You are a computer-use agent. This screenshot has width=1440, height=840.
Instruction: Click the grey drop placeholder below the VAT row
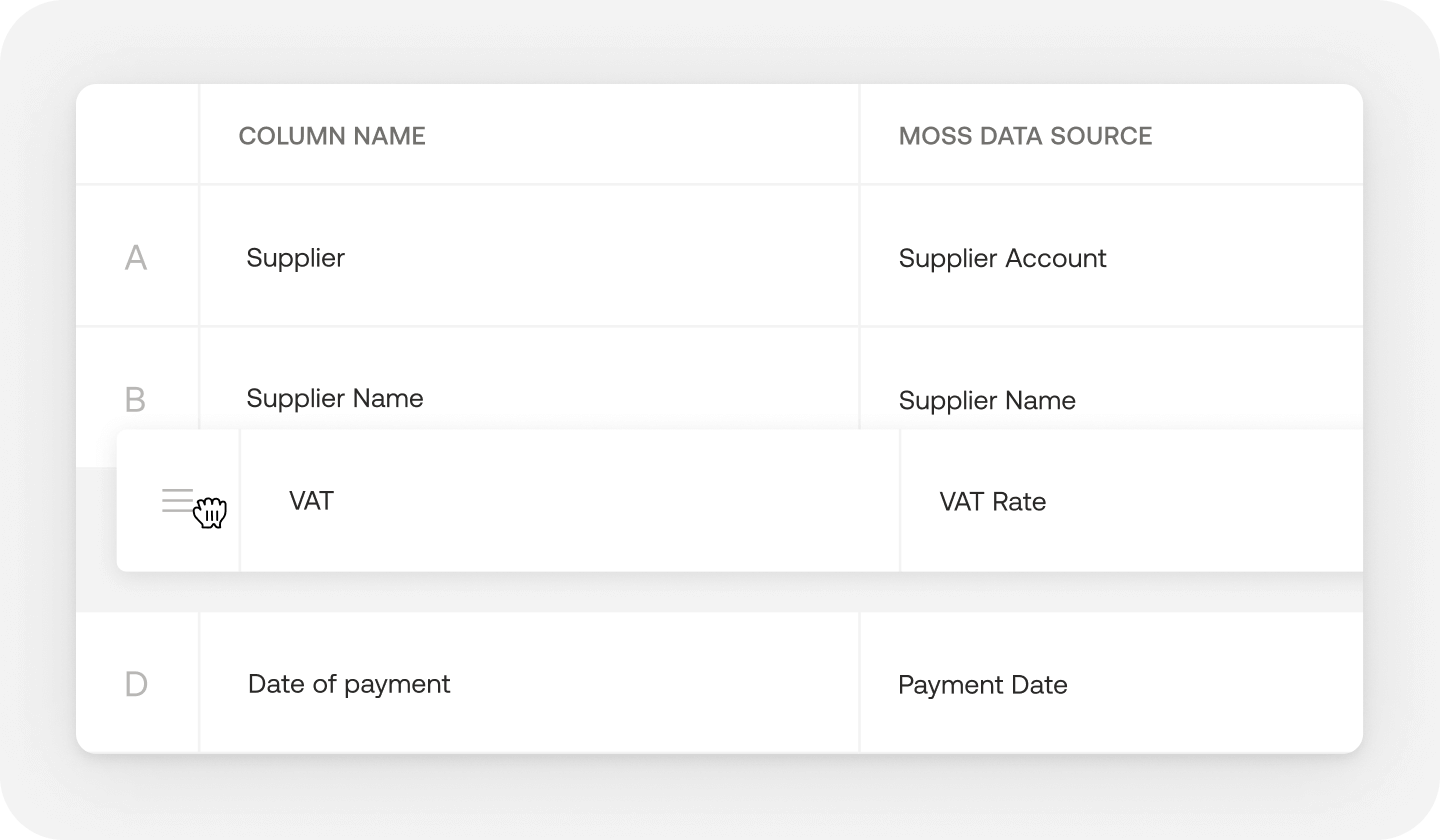coord(700,592)
